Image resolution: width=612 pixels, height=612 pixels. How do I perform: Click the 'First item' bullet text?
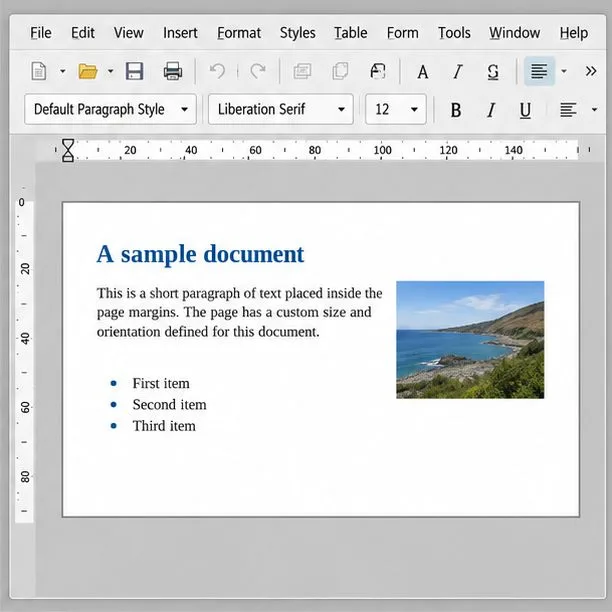tap(161, 383)
